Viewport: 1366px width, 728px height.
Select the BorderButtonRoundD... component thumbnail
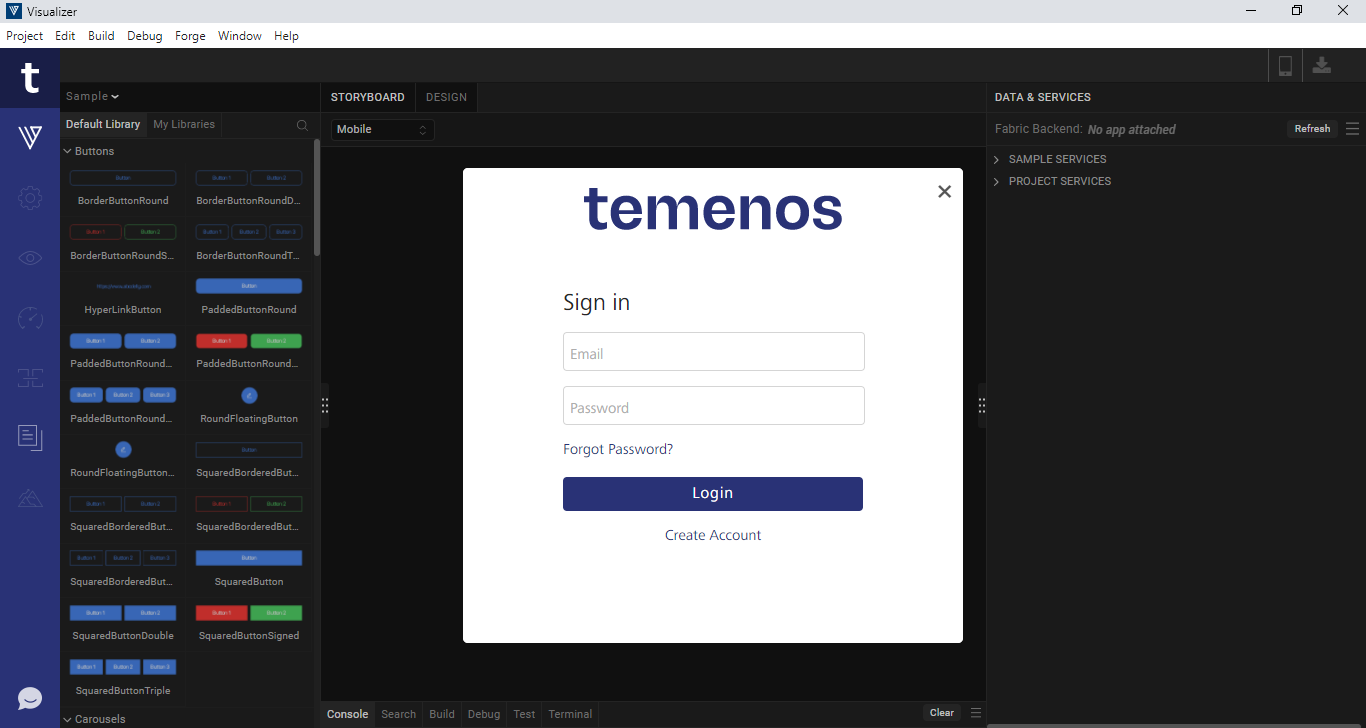click(x=249, y=178)
